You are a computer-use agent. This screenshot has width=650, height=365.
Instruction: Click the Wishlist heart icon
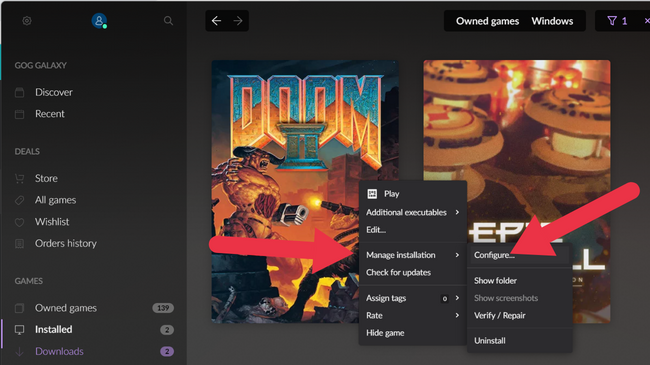[19, 222]
